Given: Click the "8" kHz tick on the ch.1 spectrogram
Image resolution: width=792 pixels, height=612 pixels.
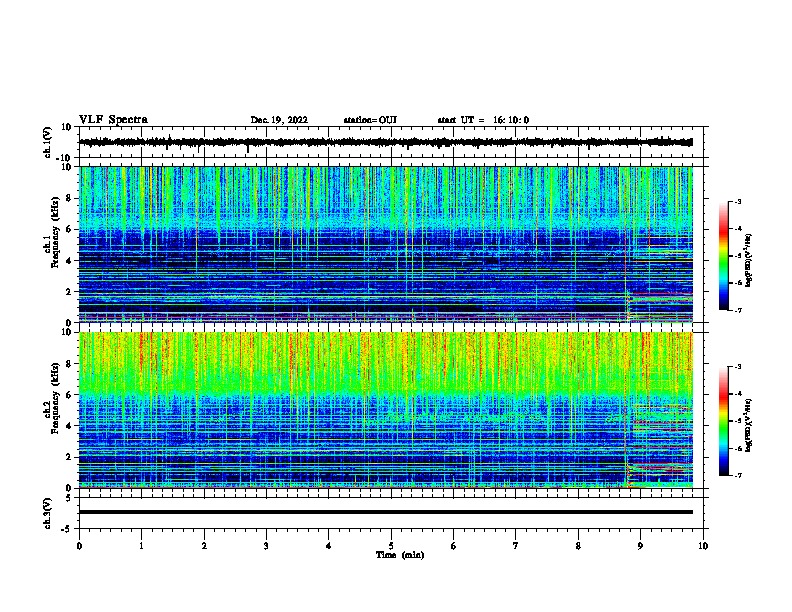Looking at the screenshot, I should tap(69, 198).
